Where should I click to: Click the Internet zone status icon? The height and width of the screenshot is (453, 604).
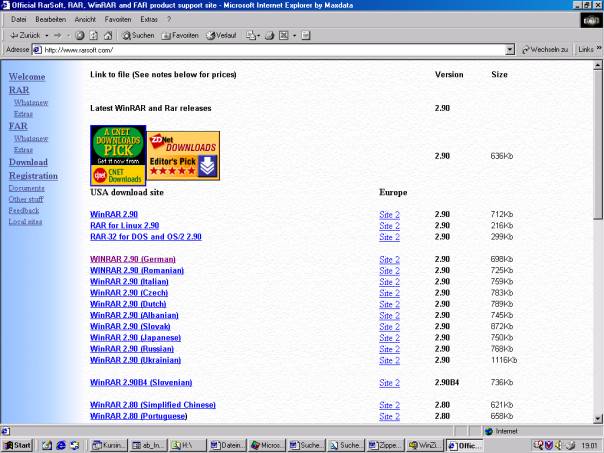(x=489, y=431)
